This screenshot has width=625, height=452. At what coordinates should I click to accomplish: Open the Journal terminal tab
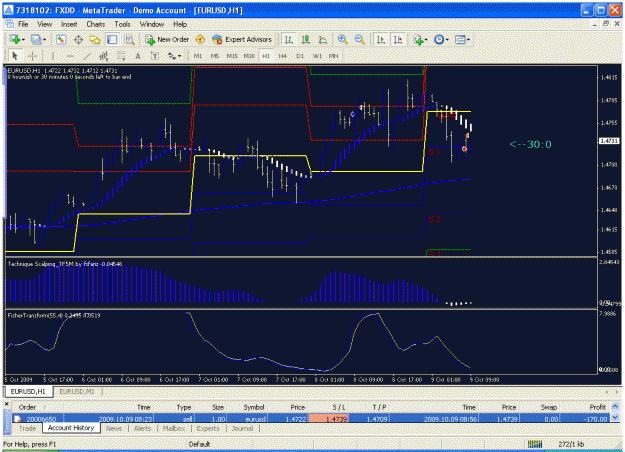pos(242,428)
